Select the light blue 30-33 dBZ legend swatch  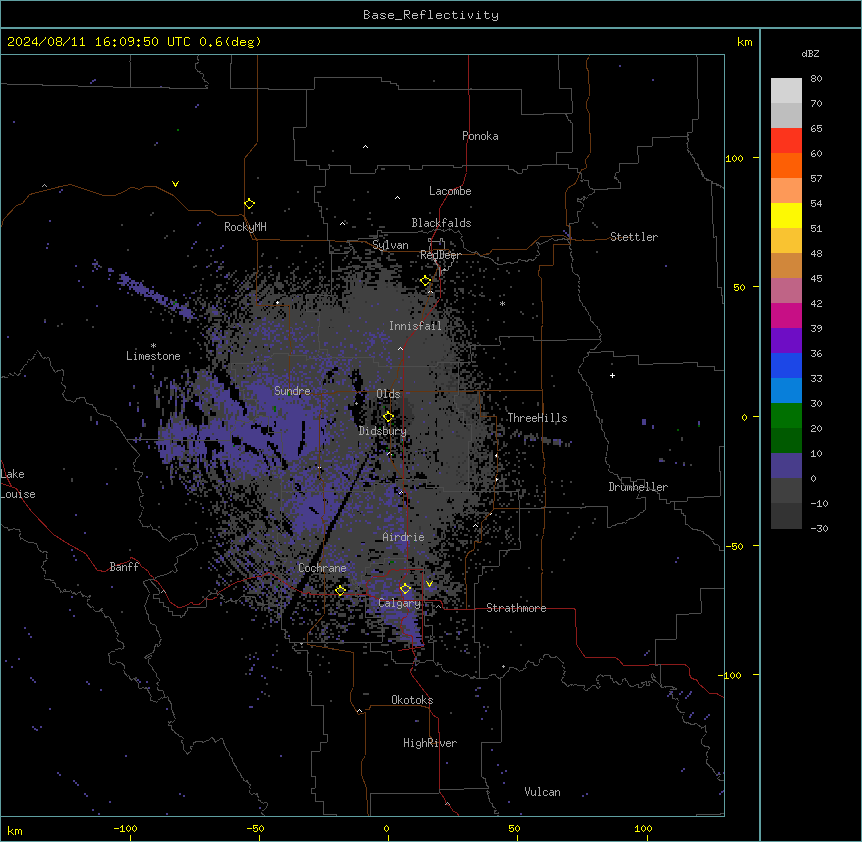click(786, 391)
